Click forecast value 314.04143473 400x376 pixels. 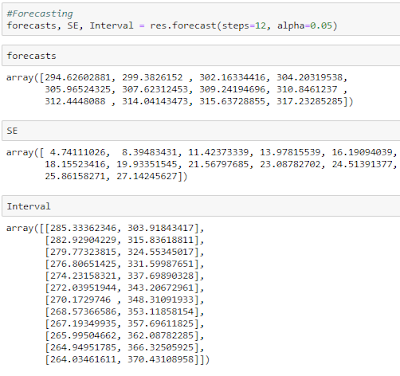point(155,101)
